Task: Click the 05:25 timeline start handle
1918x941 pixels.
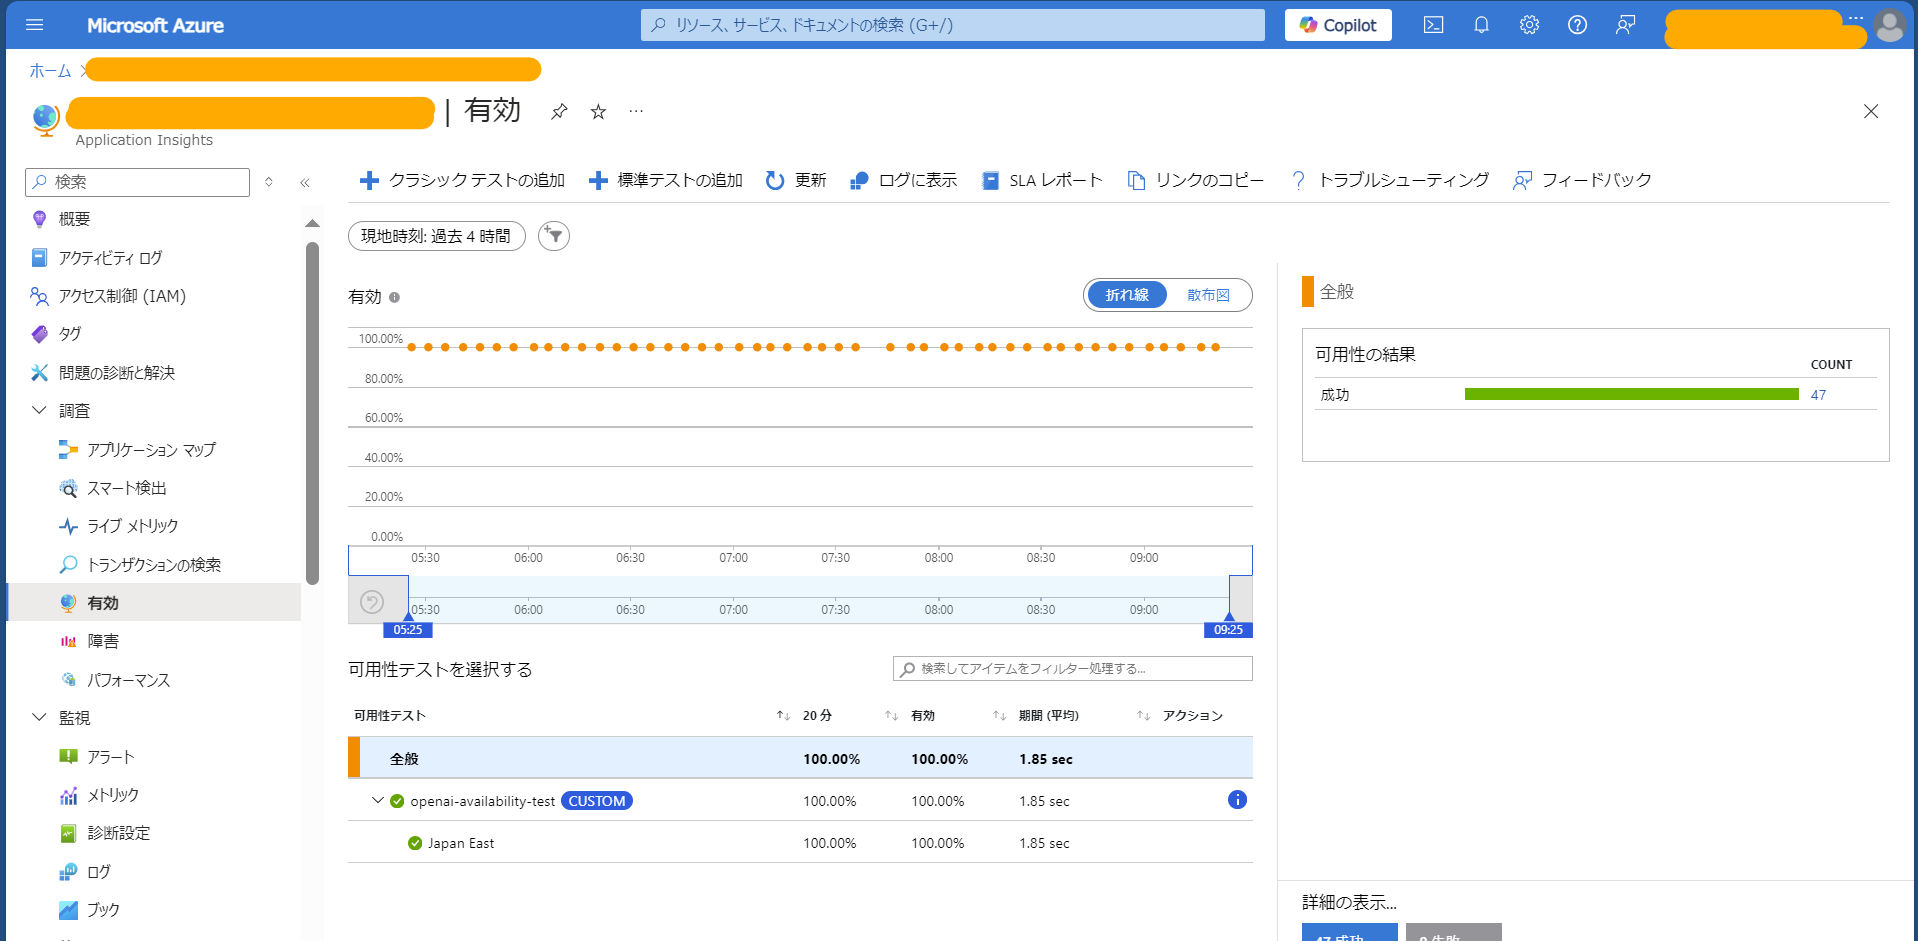Action: [408, 629]
